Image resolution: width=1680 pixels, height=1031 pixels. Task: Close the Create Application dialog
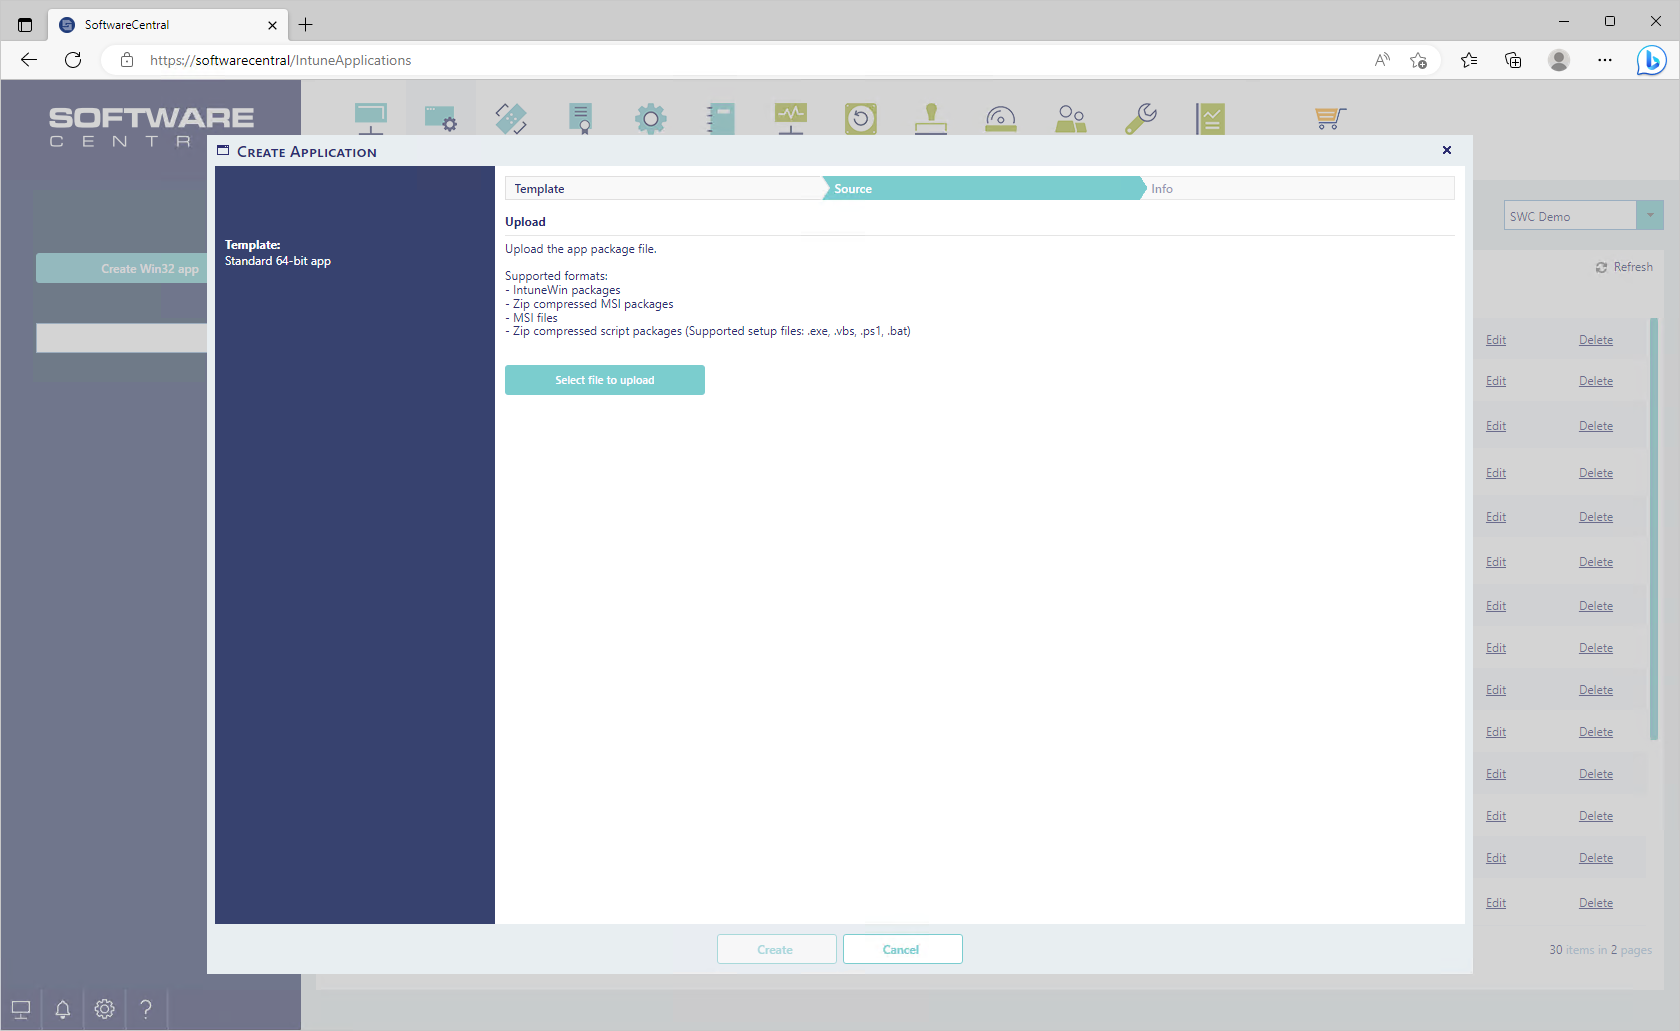(1446, 150)
